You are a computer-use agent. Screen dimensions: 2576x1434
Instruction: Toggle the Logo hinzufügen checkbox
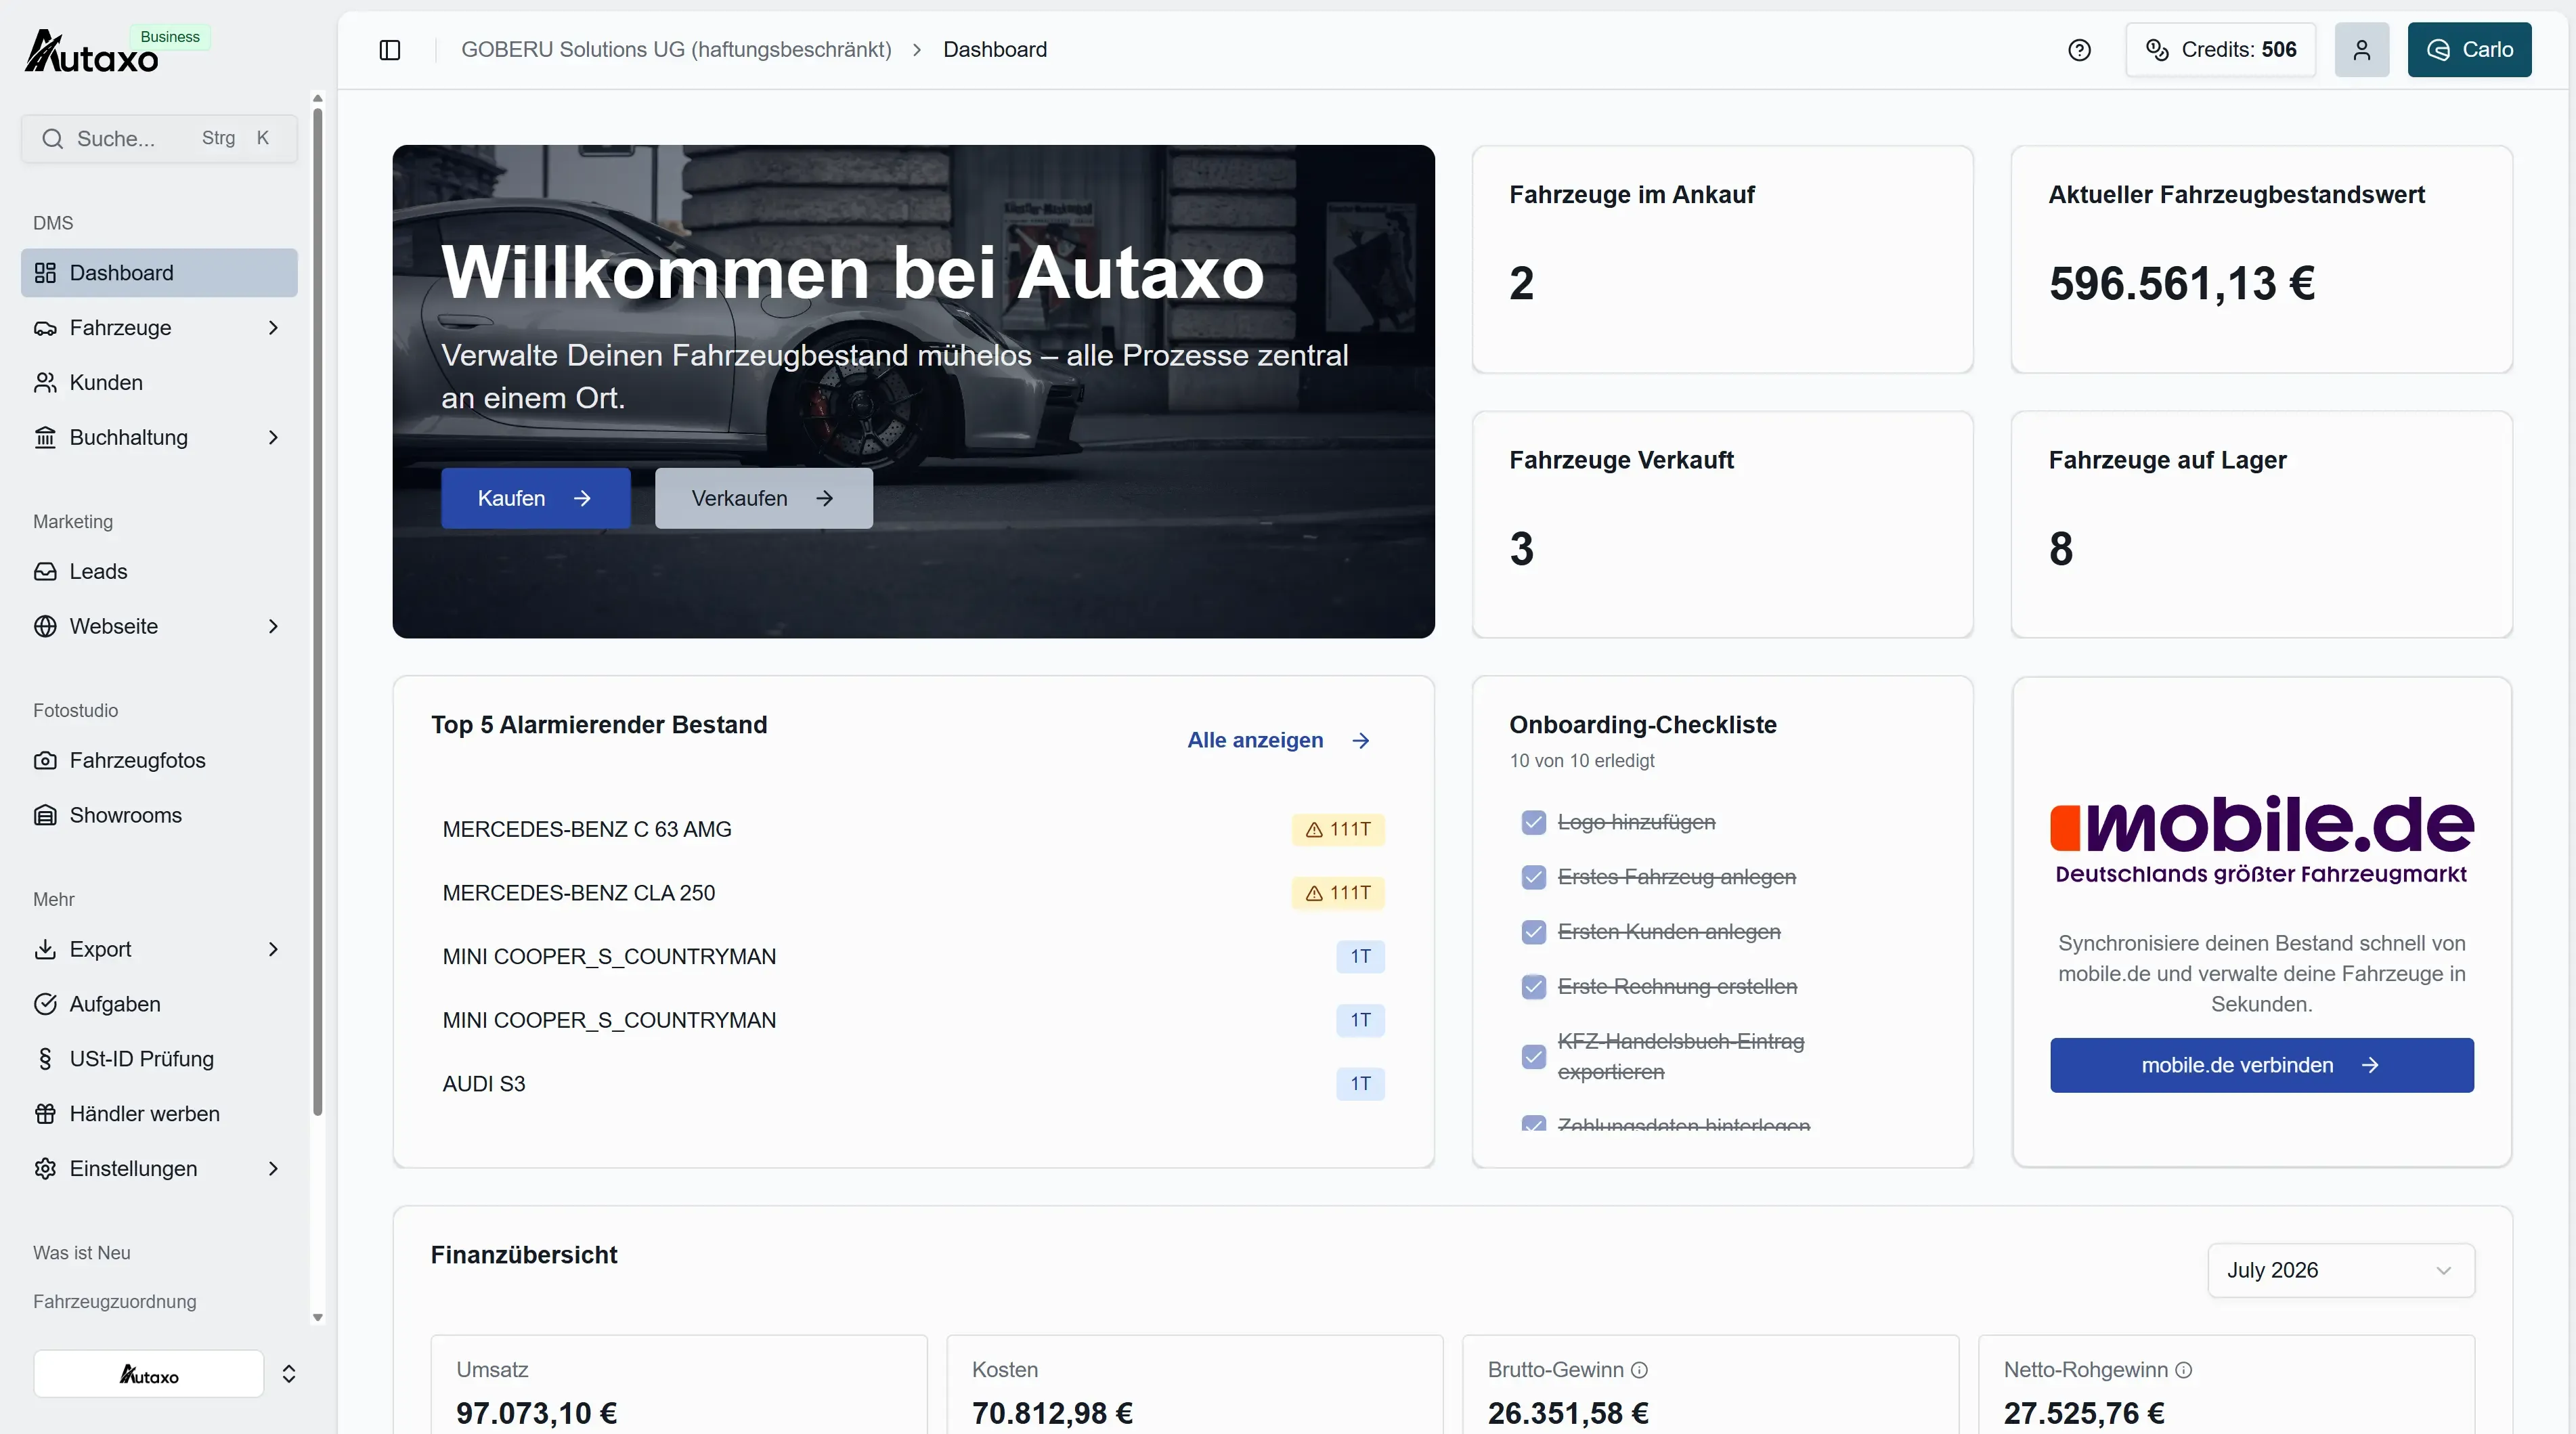[1533, 823]
